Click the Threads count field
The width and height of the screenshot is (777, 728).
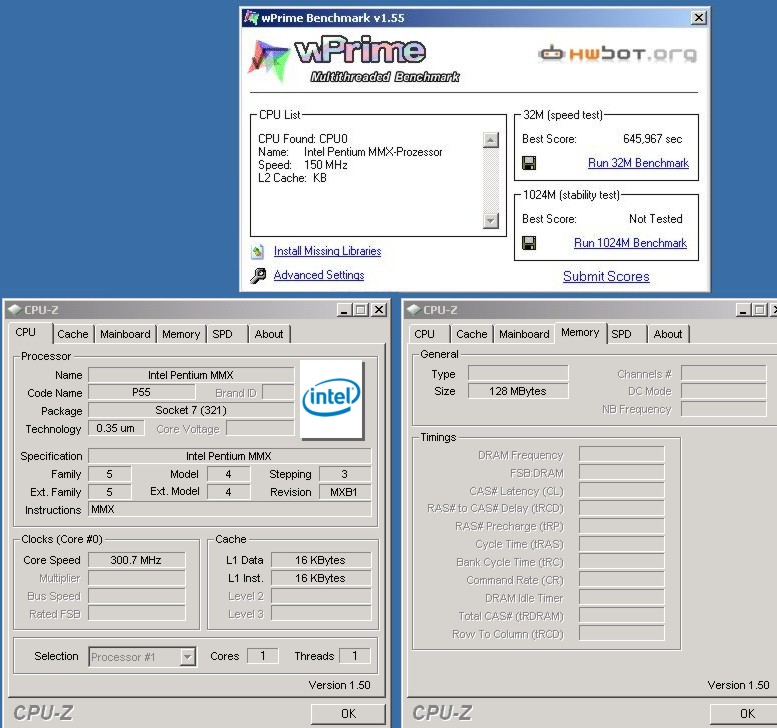[x=355, y=656]
